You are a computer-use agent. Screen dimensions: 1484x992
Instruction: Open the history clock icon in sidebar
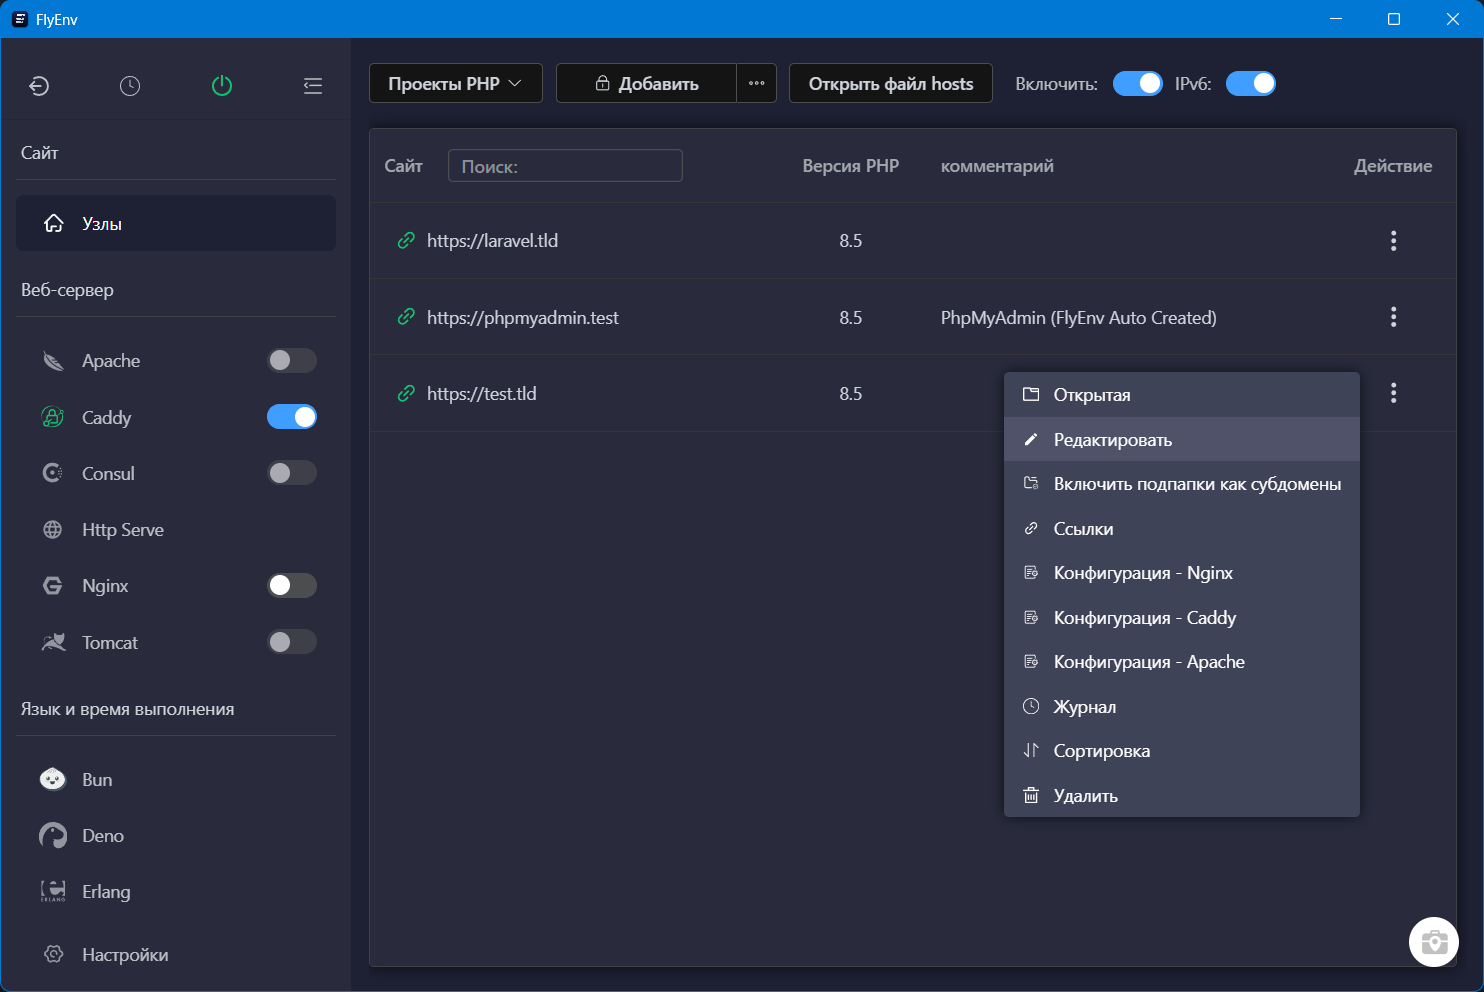[x=130, y=86]
